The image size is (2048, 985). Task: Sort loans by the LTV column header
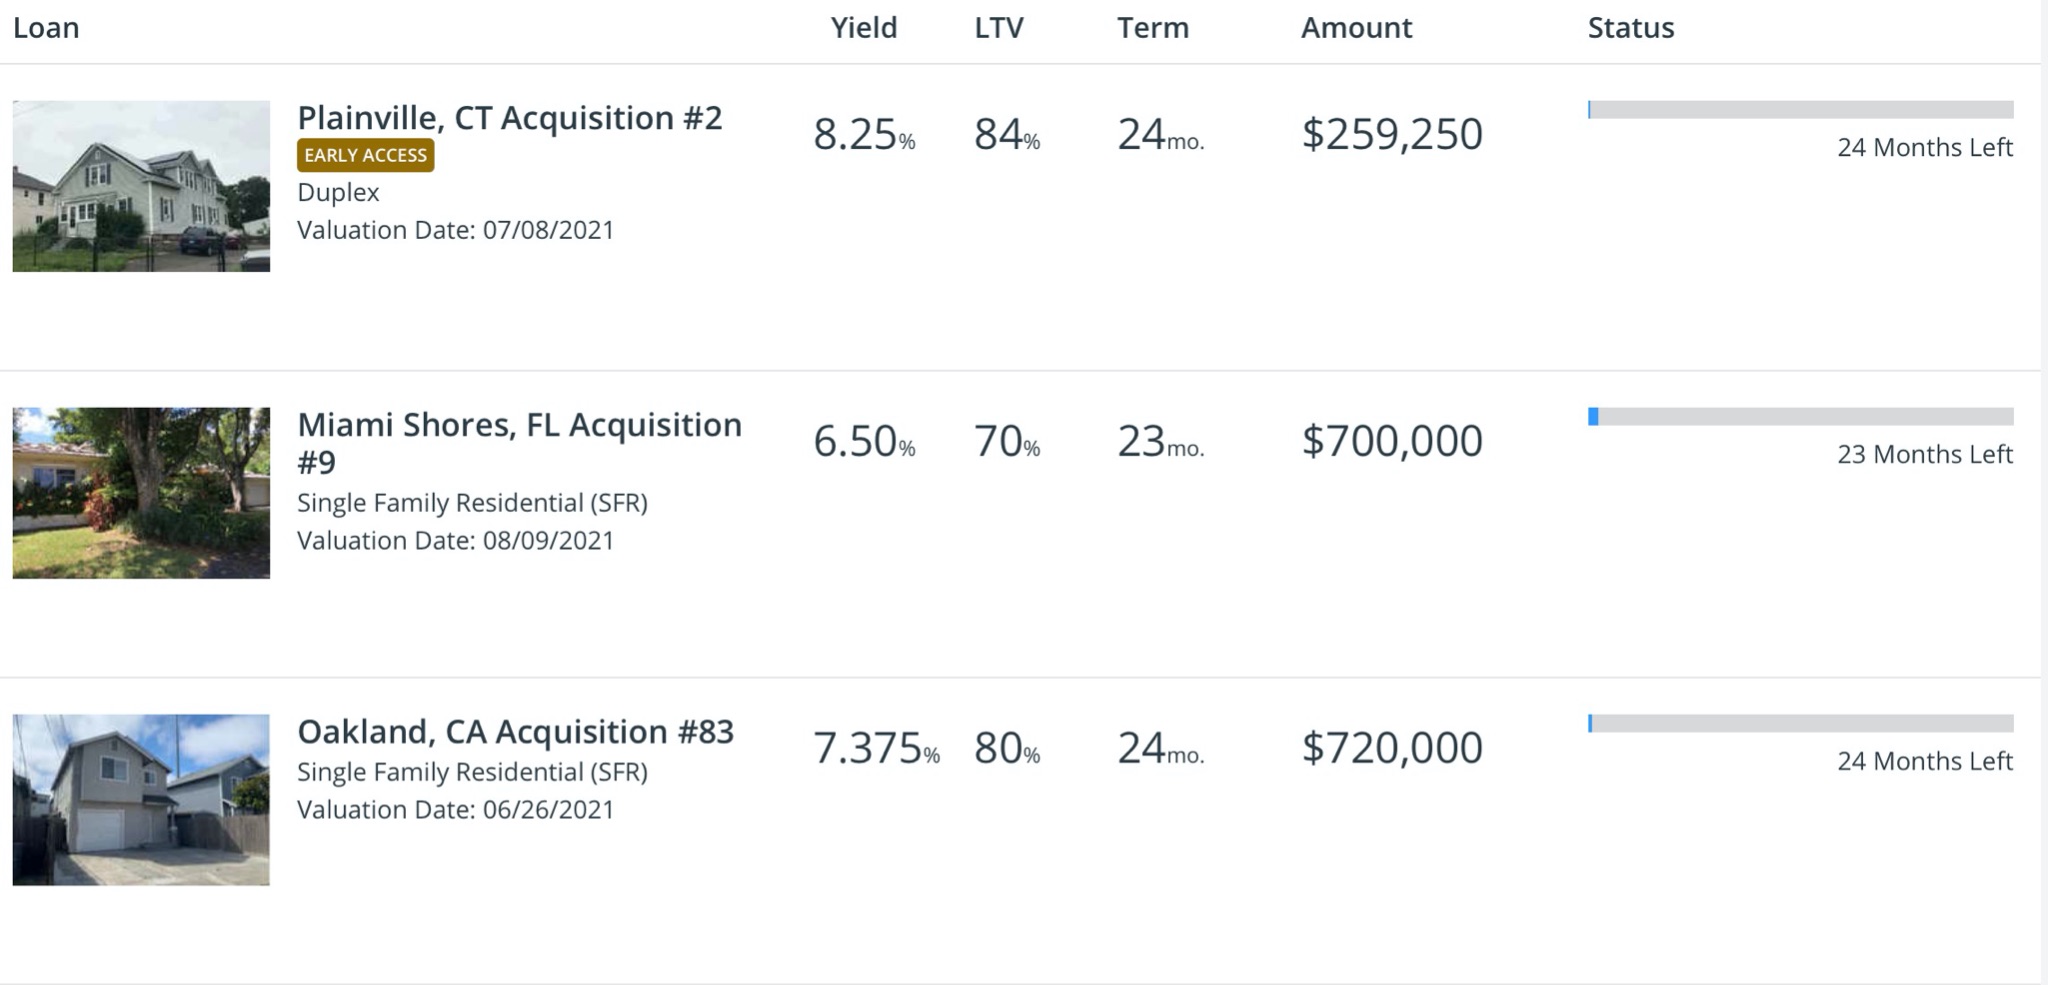(998, 28)
